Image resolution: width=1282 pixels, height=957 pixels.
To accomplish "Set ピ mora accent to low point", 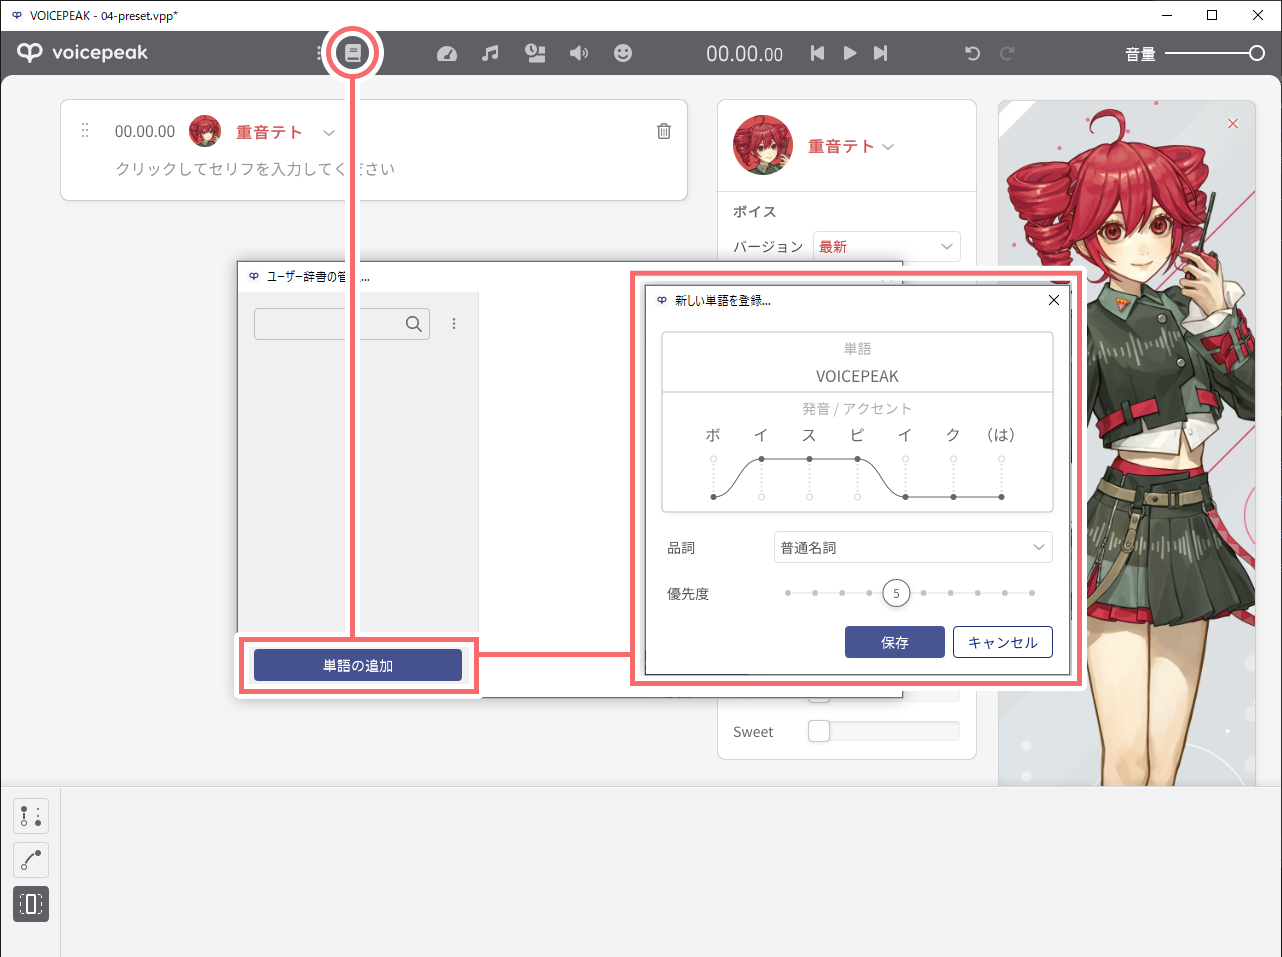I will coord(857,497).
